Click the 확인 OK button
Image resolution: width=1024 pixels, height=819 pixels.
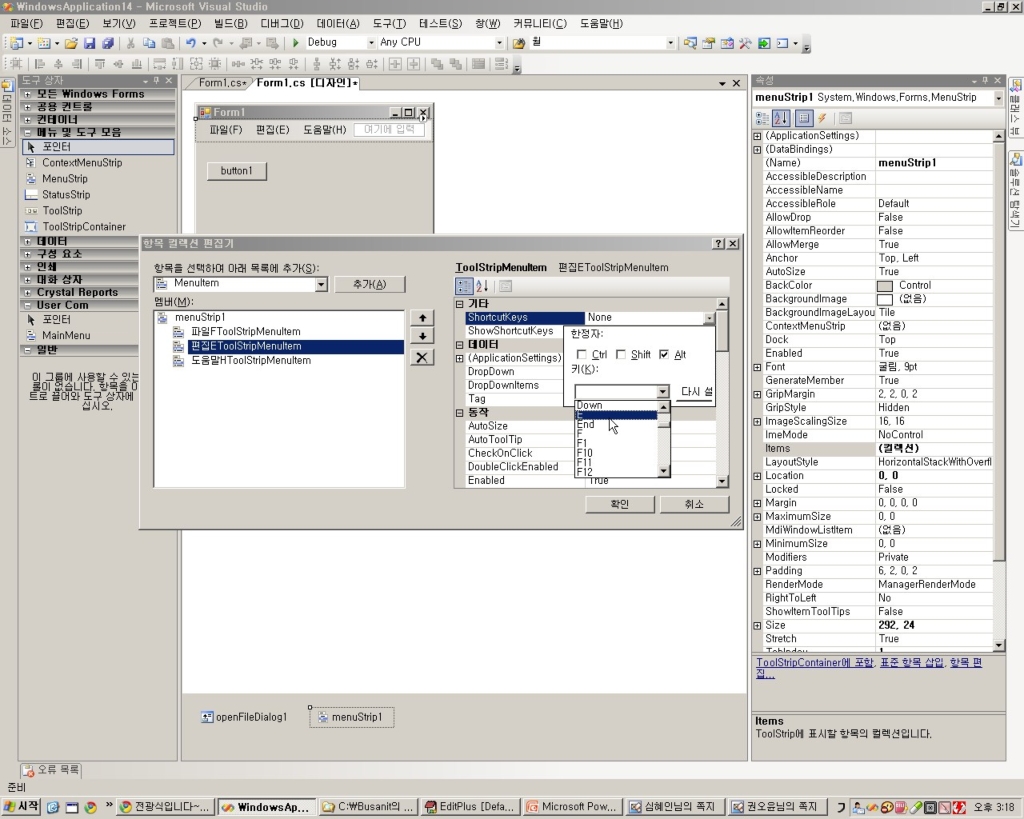coord(620,504)
